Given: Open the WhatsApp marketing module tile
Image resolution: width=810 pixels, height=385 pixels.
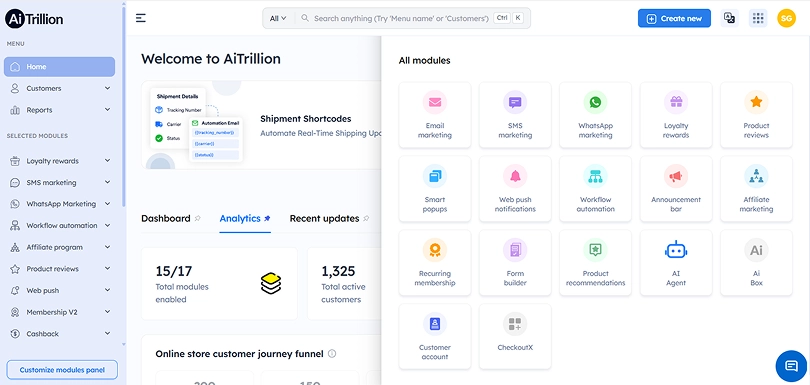Looking at the screenshot, I should [595, 115].
